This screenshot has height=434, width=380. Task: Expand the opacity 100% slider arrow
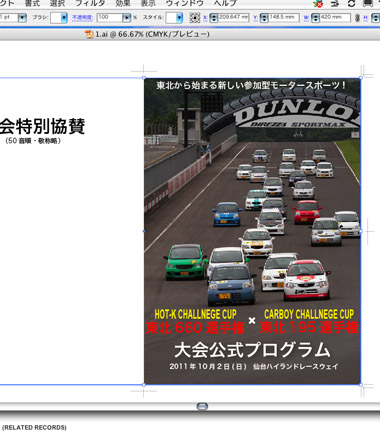tap(126, 18)
